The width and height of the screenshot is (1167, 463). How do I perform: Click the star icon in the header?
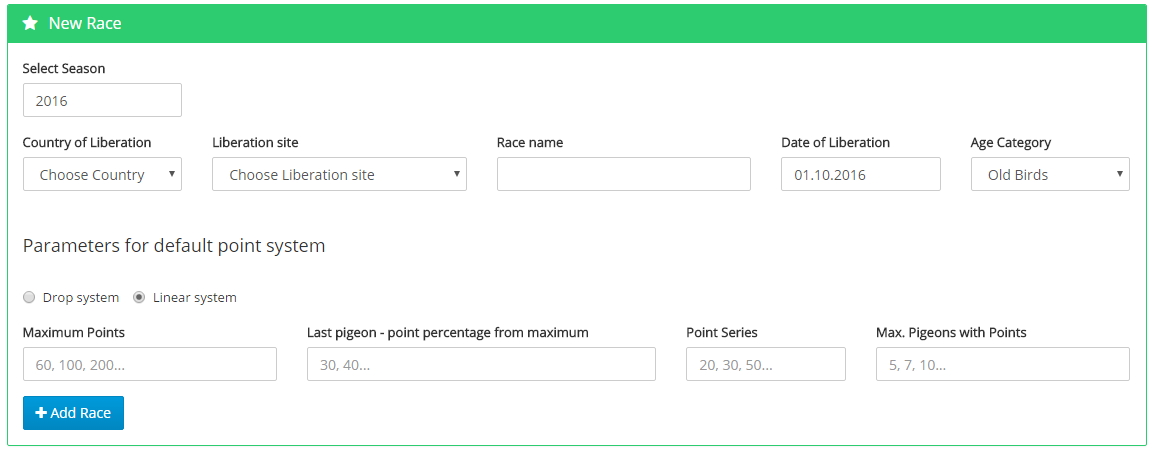[30, 23]
